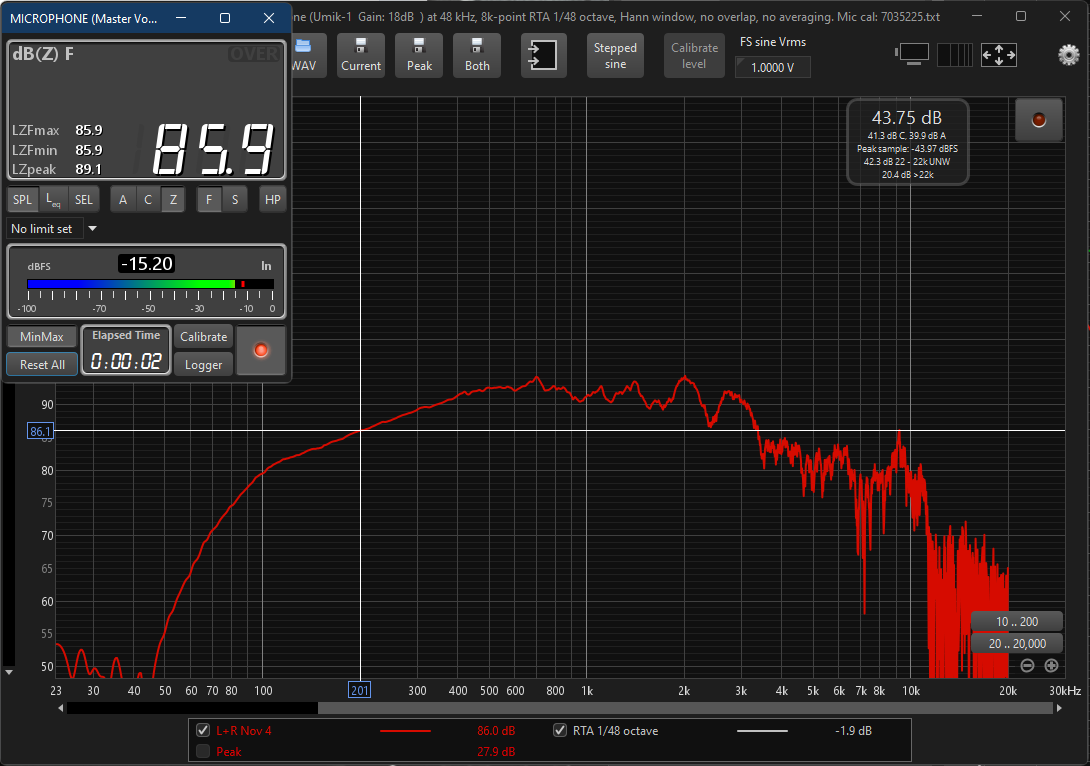Click the 43.75 dB level readout box
Image resolution: width=1090 pixels, height=766 pixels.
pos(907,142)
